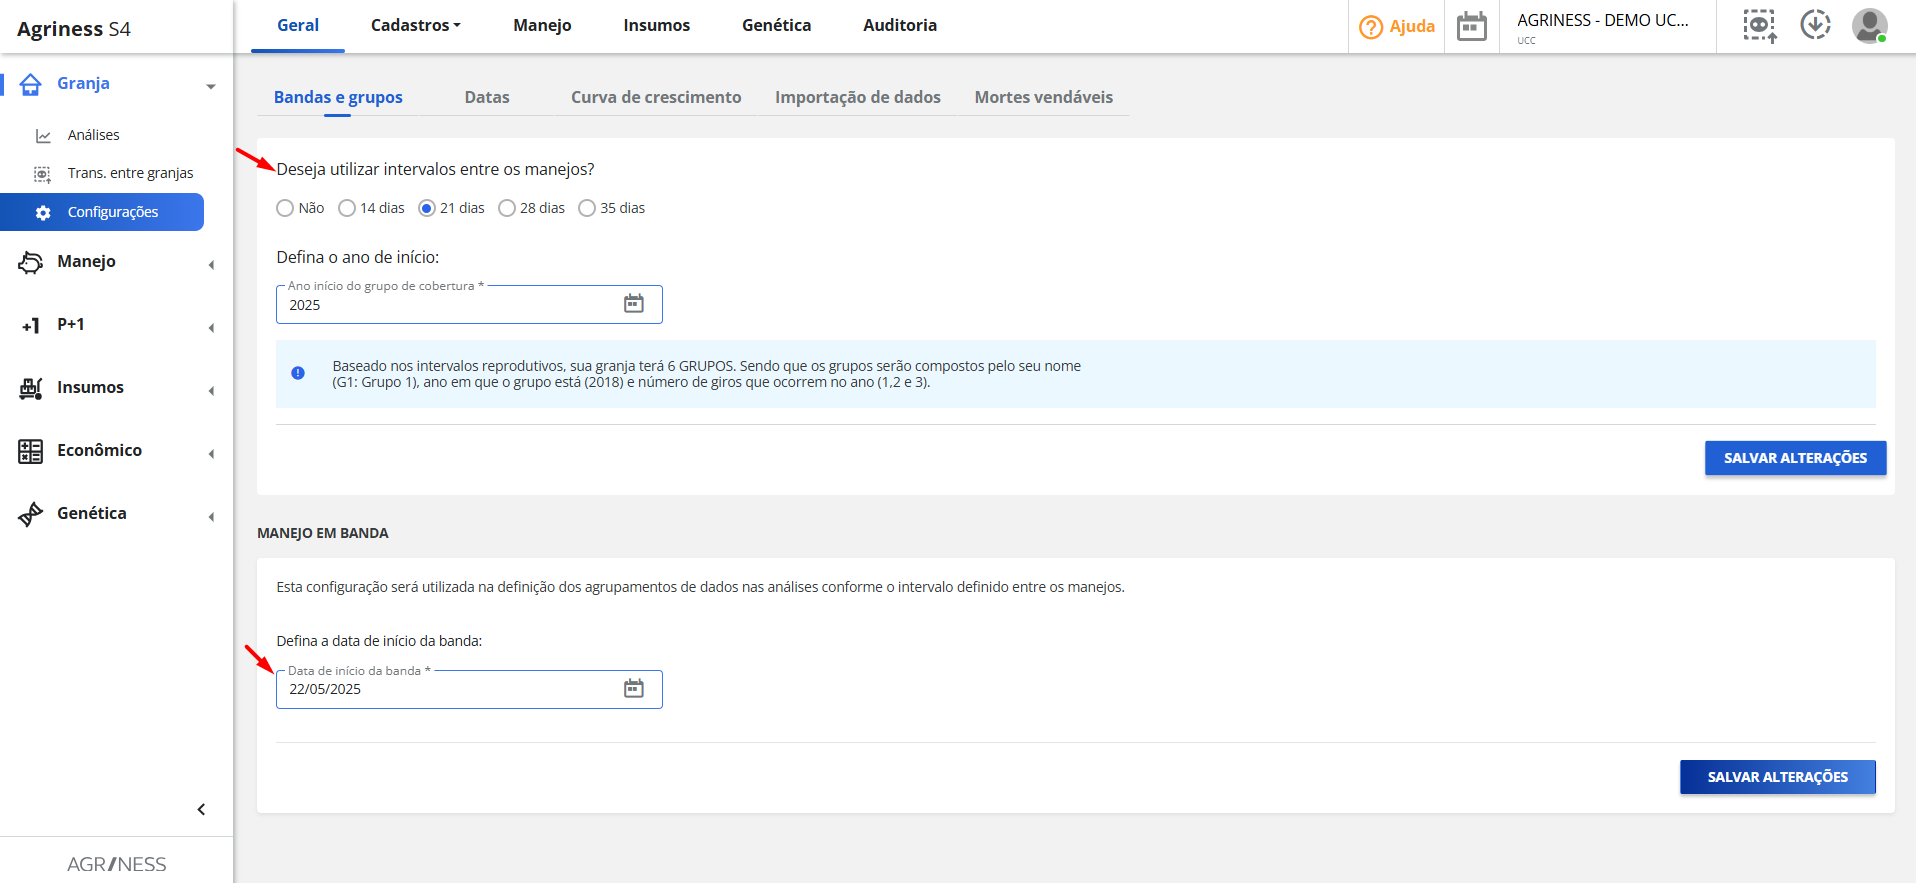Collapse the sidebar with left chevron
Screen dimensions: 1916x883
[201, 809]
